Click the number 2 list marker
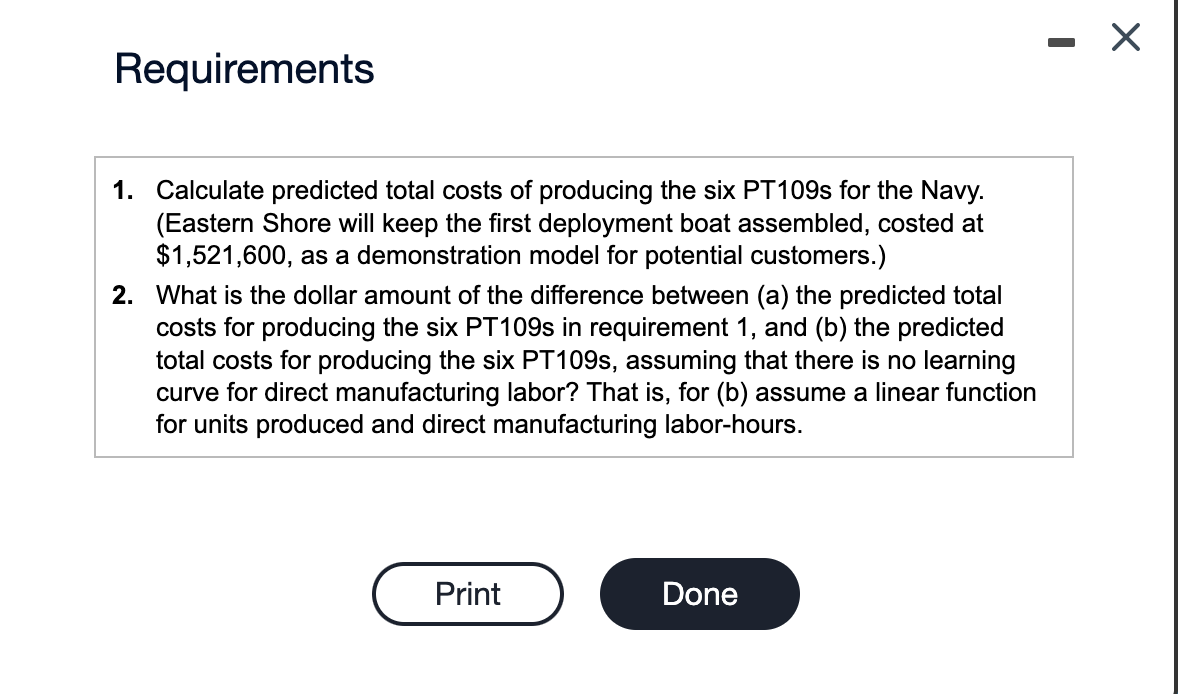This screenshot has height=694, width=1178. click(x=122, y=295)
